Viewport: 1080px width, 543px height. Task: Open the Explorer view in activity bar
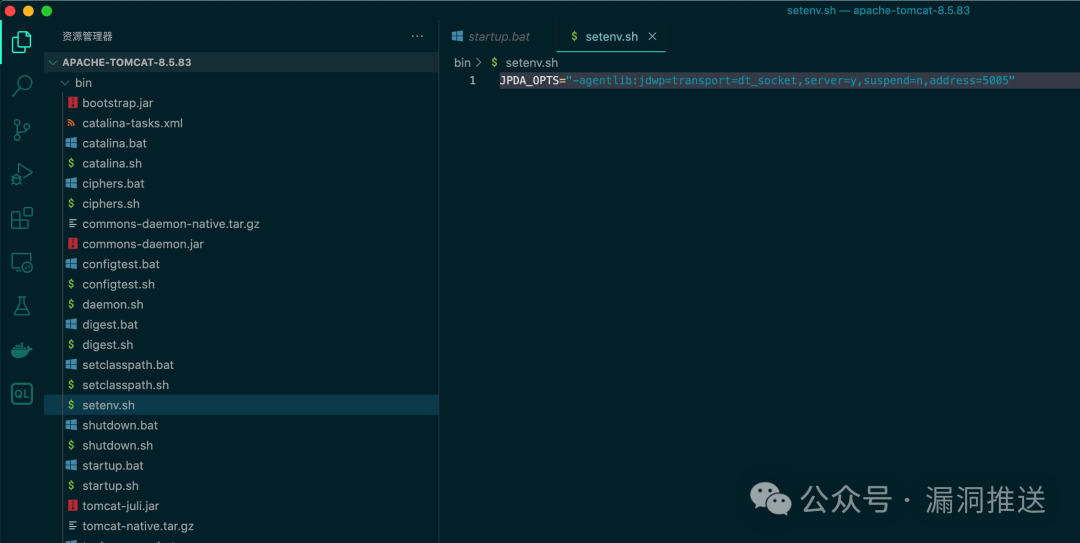(x=21, y=42)
